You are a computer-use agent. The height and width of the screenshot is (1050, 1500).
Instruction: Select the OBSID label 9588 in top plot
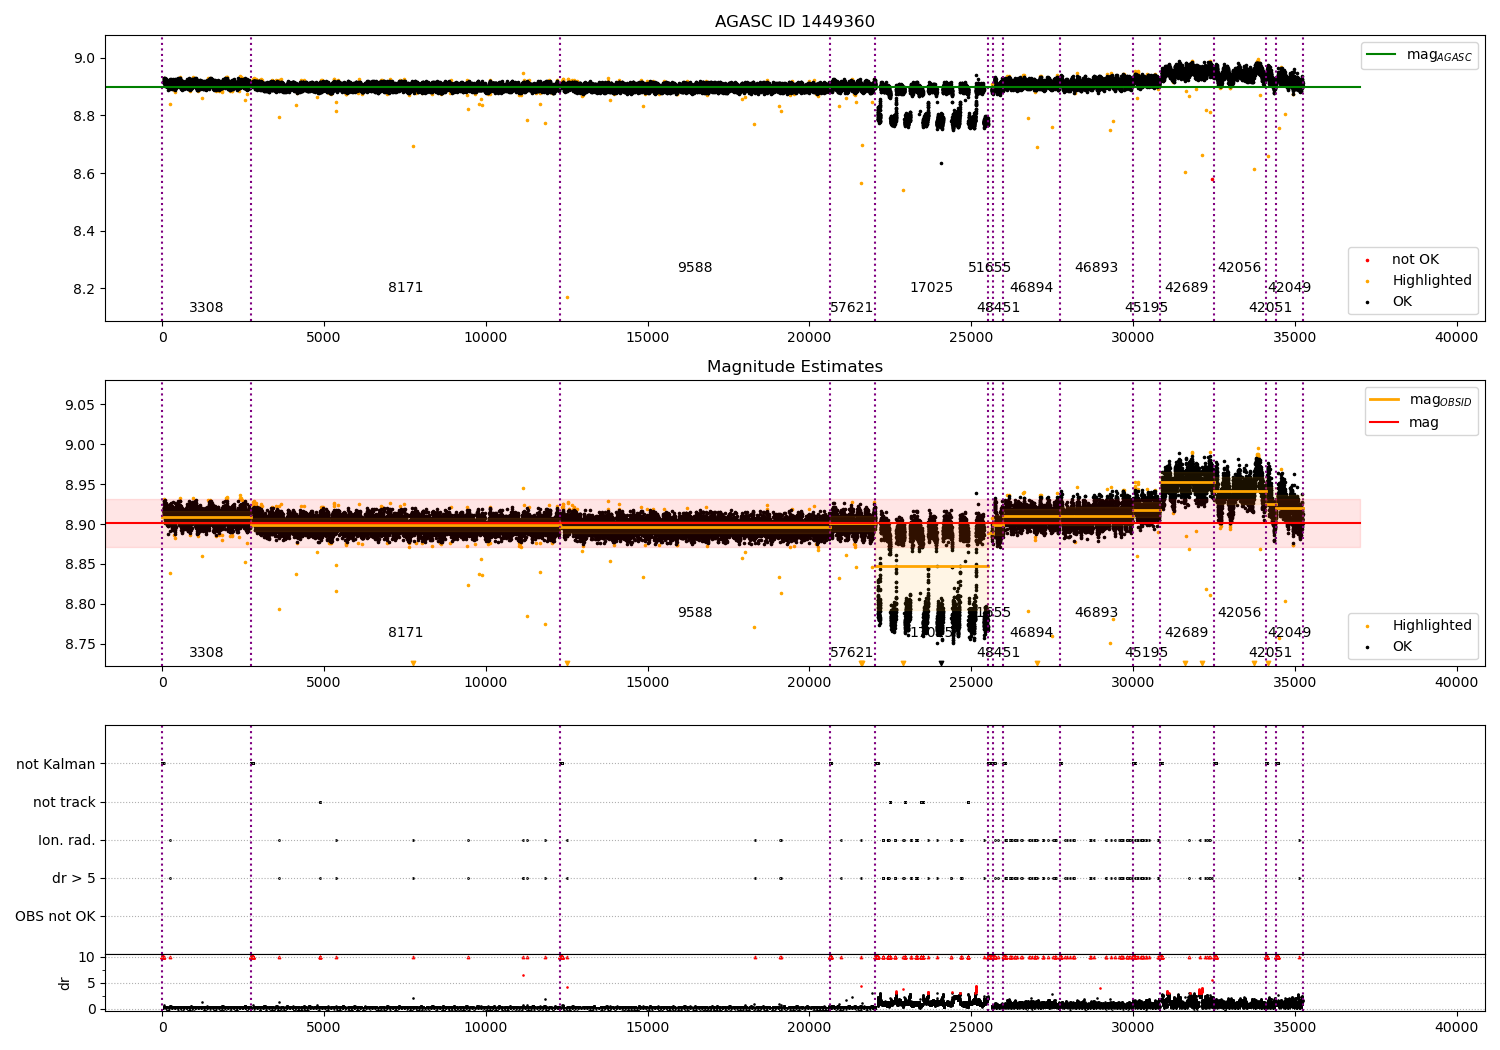[695, 267]
